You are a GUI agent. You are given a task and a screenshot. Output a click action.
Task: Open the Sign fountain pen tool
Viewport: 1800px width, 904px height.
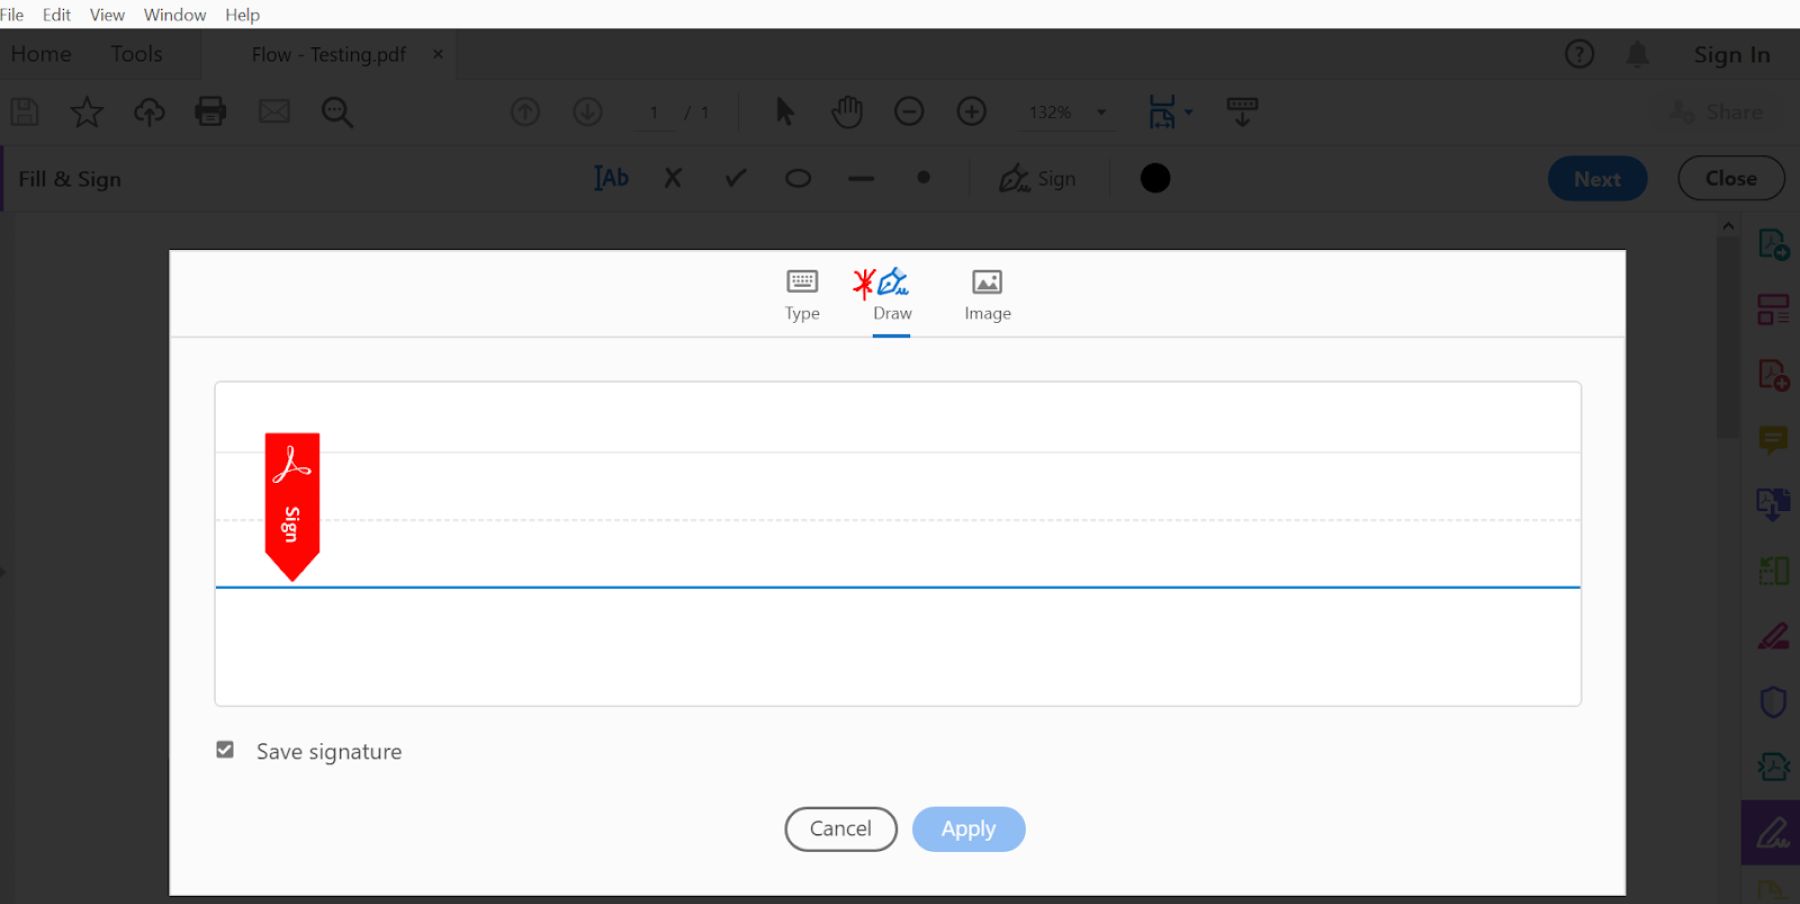[1037, 178]
